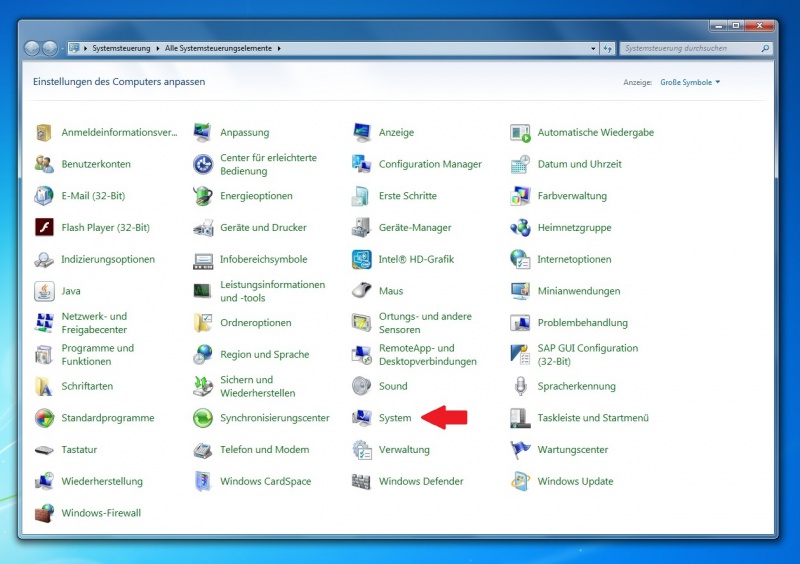Open Leistungsinformationen und -tools link

272,291
